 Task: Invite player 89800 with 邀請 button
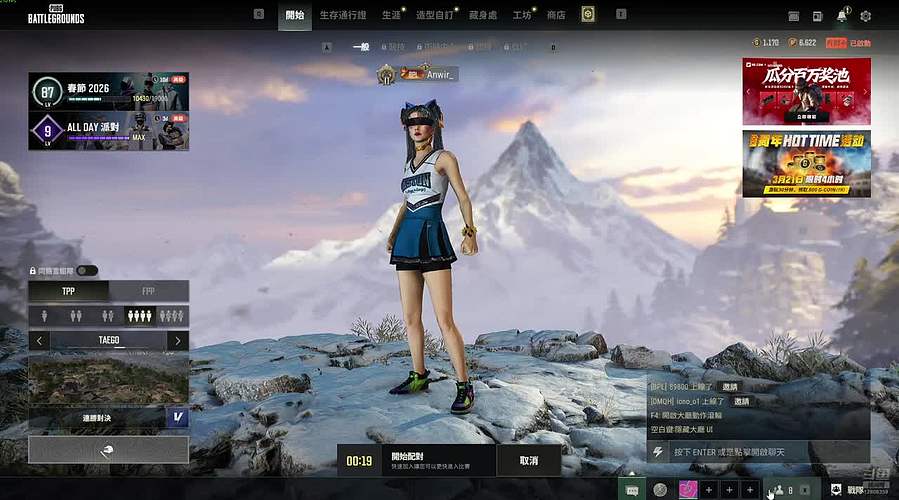(x=730, y=387)
